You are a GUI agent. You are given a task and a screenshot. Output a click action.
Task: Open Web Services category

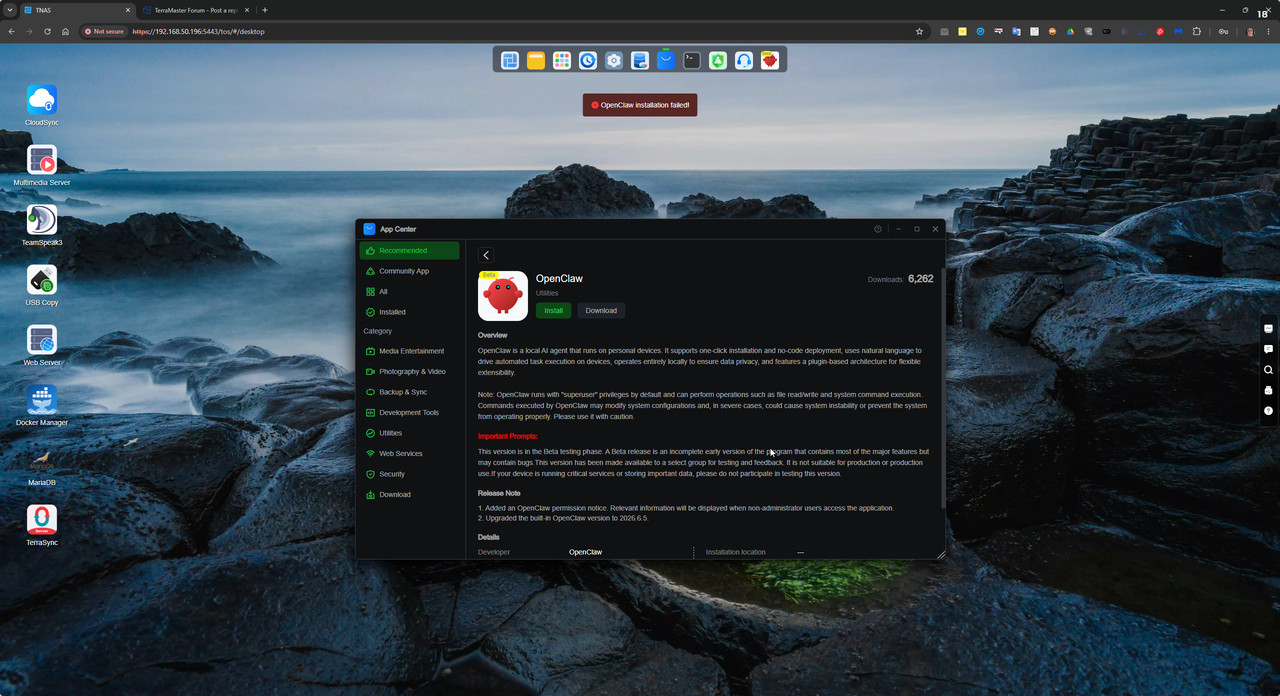[x=409, y=454]
